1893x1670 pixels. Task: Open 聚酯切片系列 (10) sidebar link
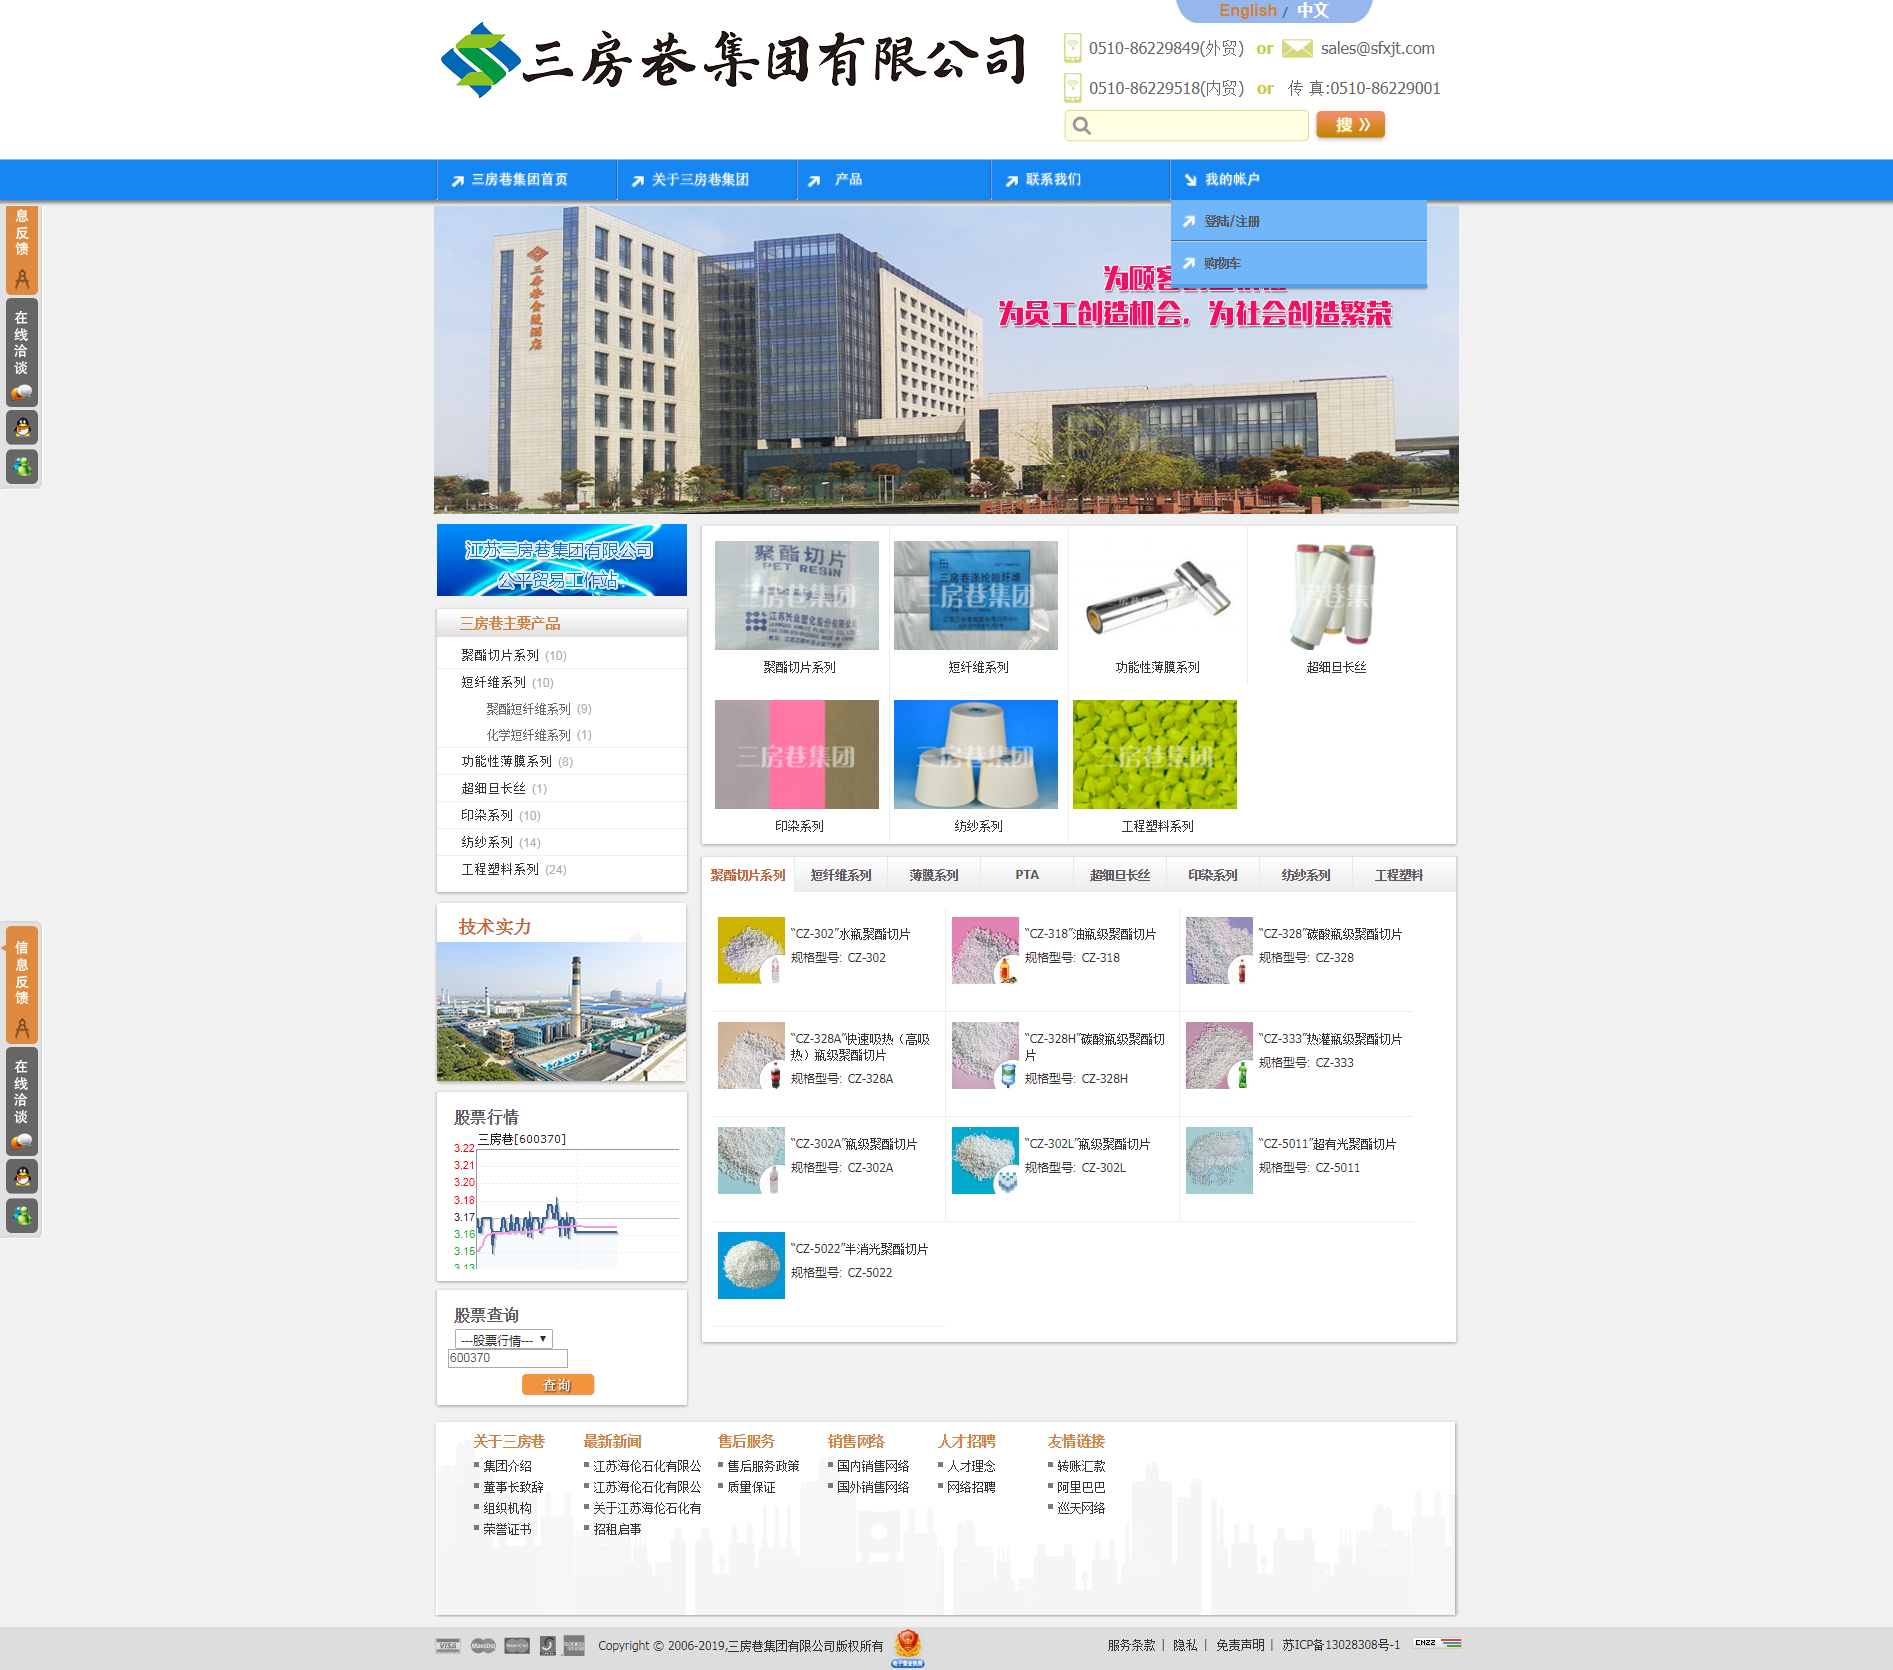pos(514,655)
